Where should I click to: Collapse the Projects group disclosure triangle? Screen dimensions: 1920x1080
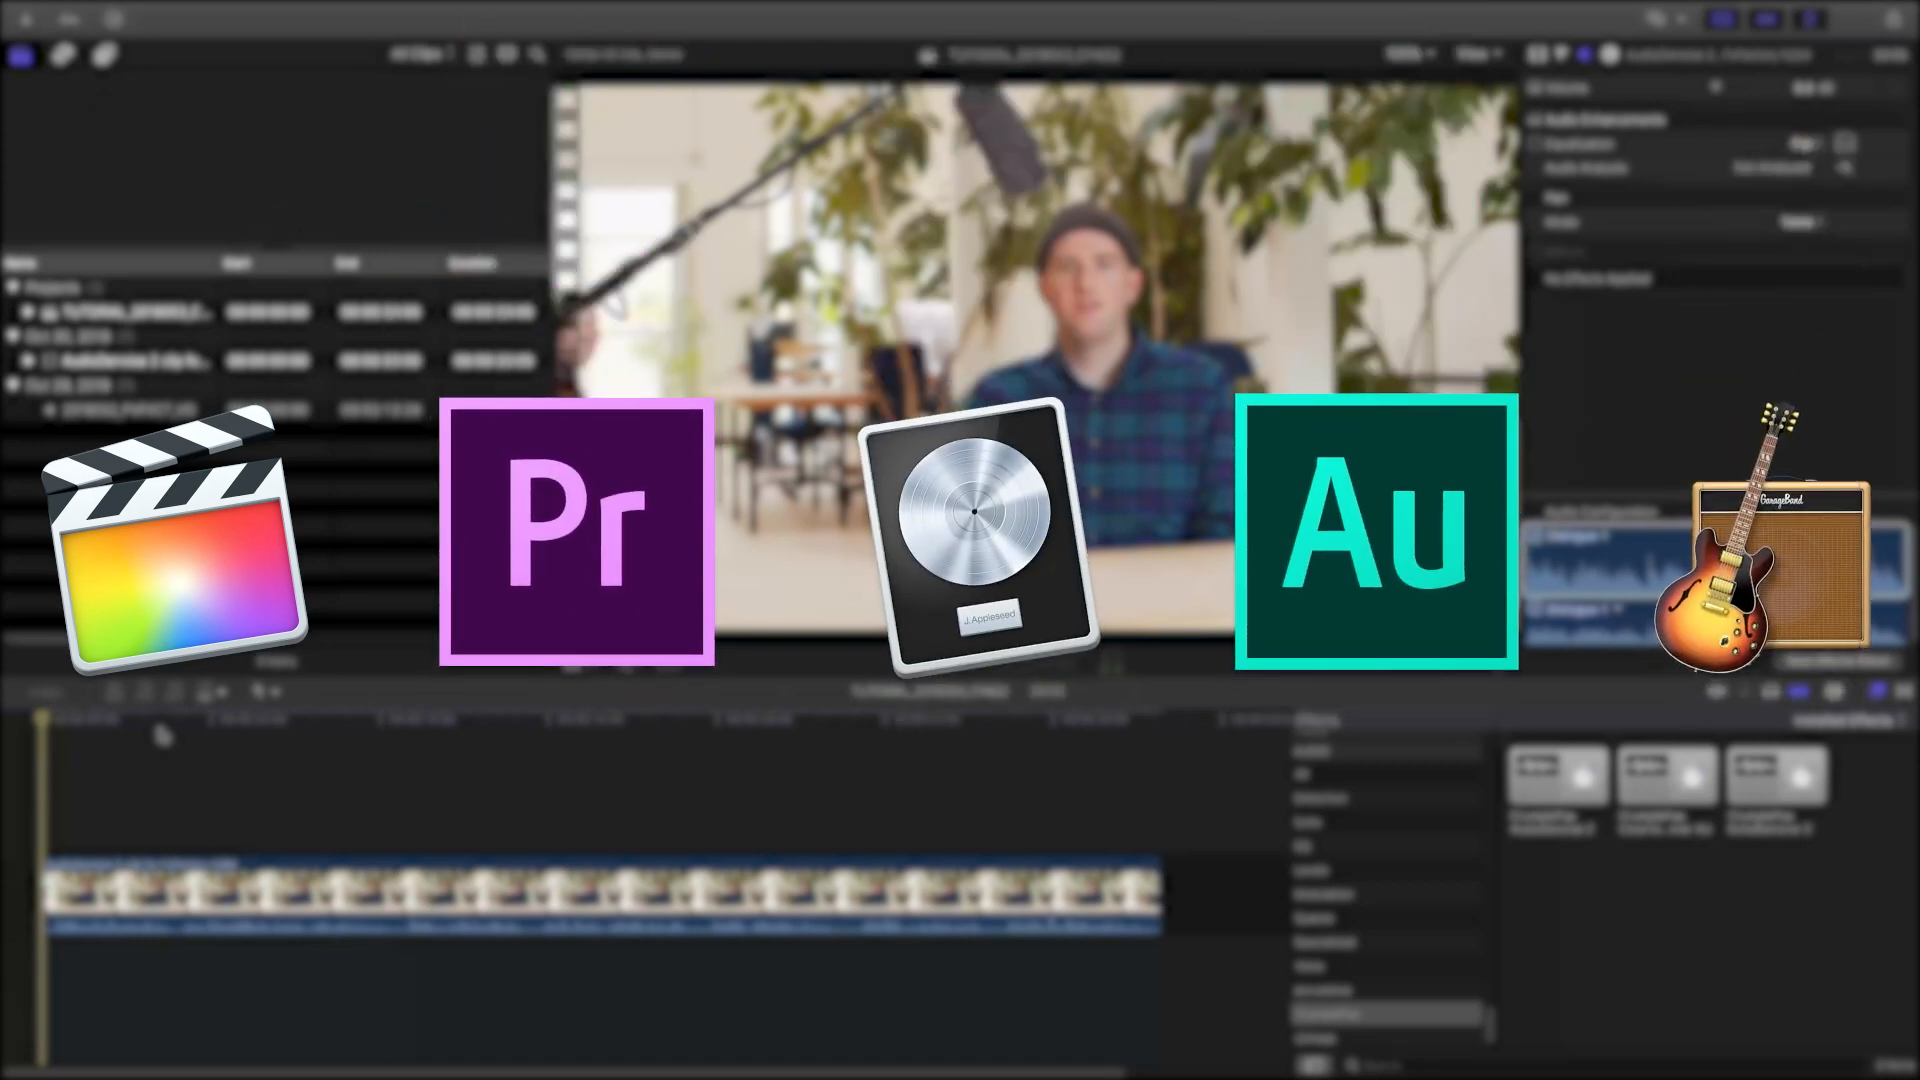tap(14, 288)
